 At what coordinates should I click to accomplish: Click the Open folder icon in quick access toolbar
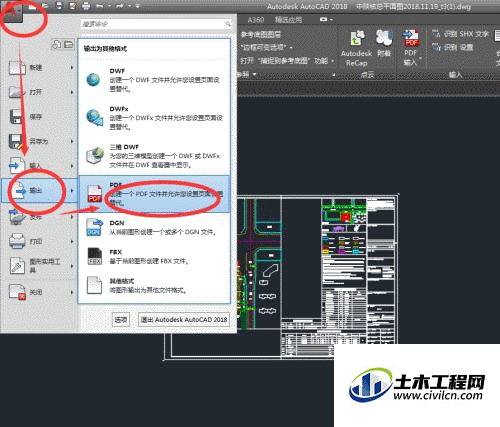coord(44,6)
